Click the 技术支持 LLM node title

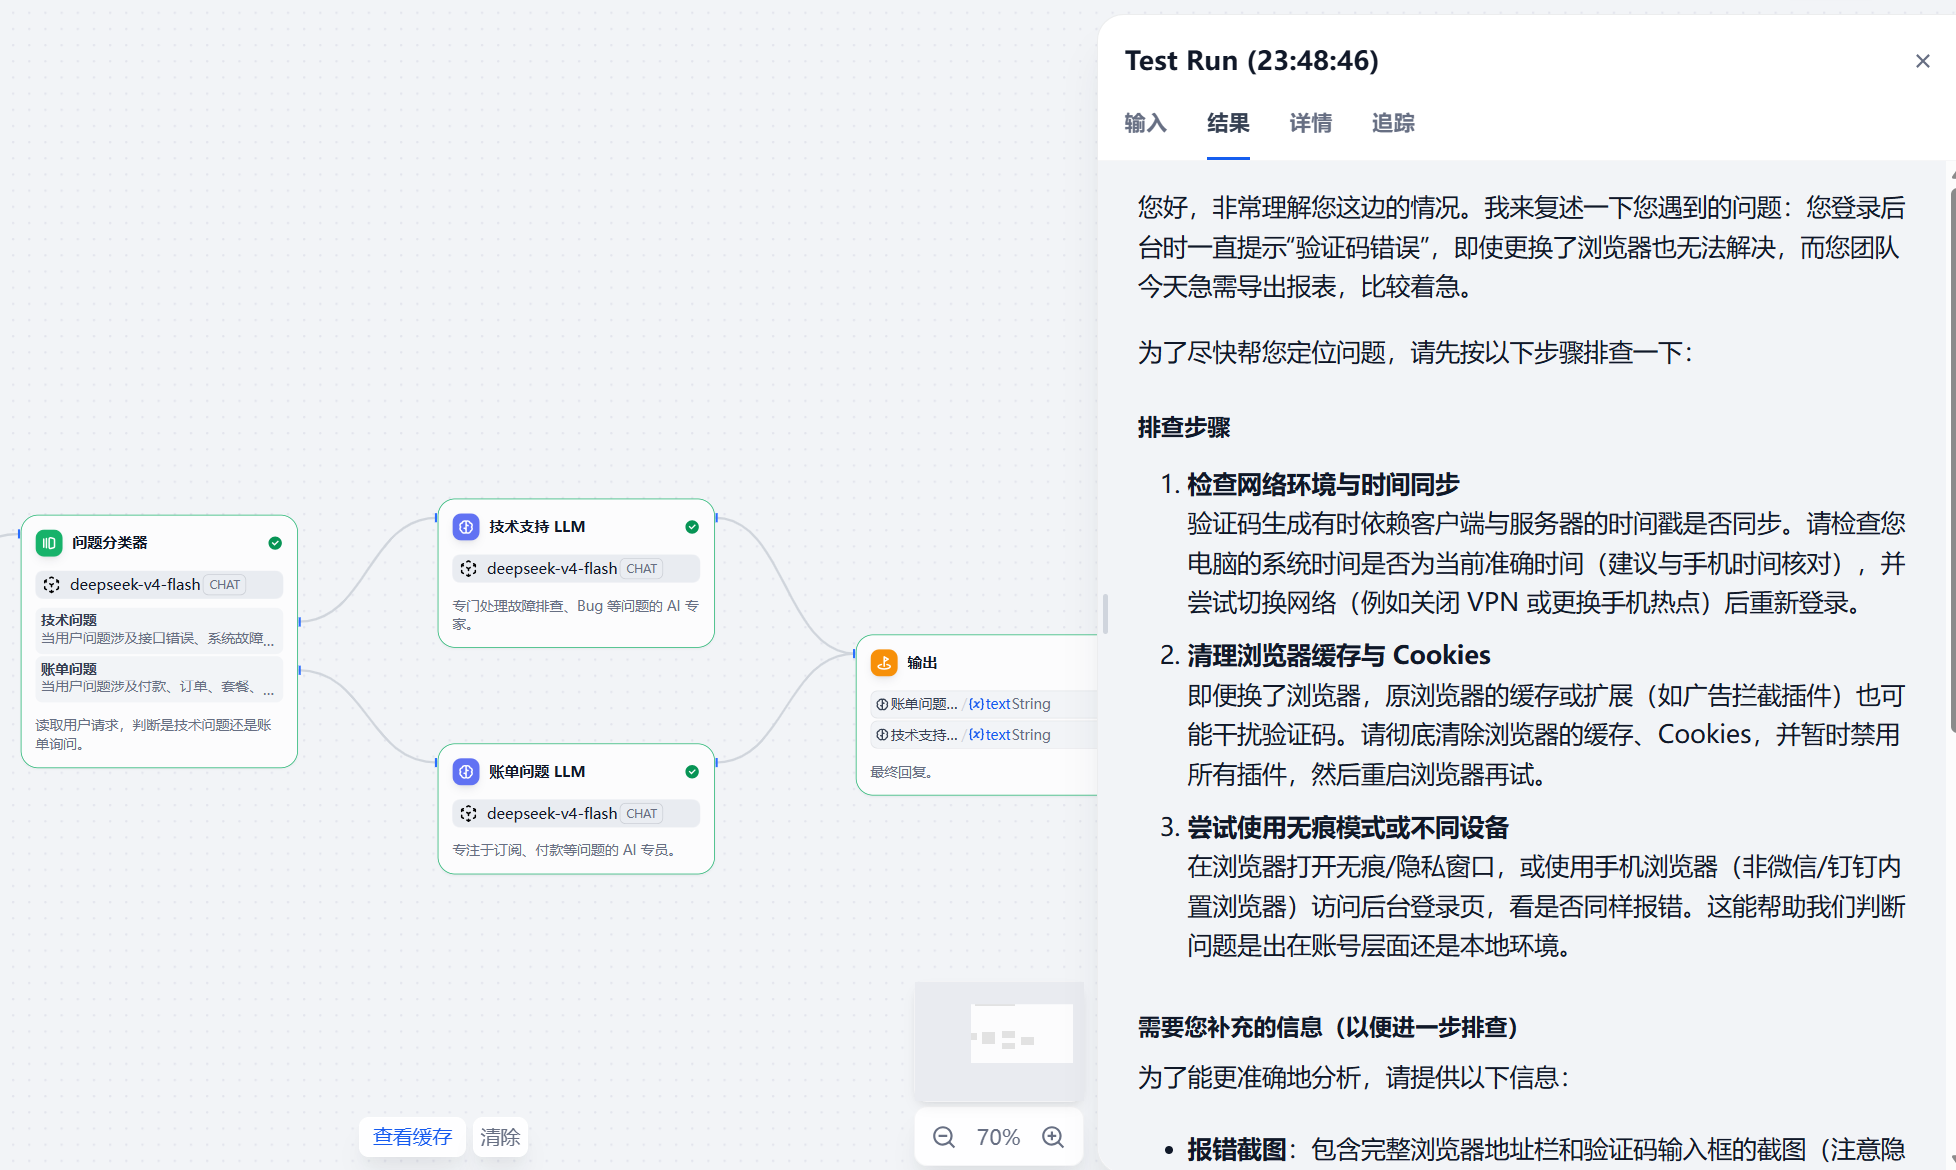tap(537, 527)
